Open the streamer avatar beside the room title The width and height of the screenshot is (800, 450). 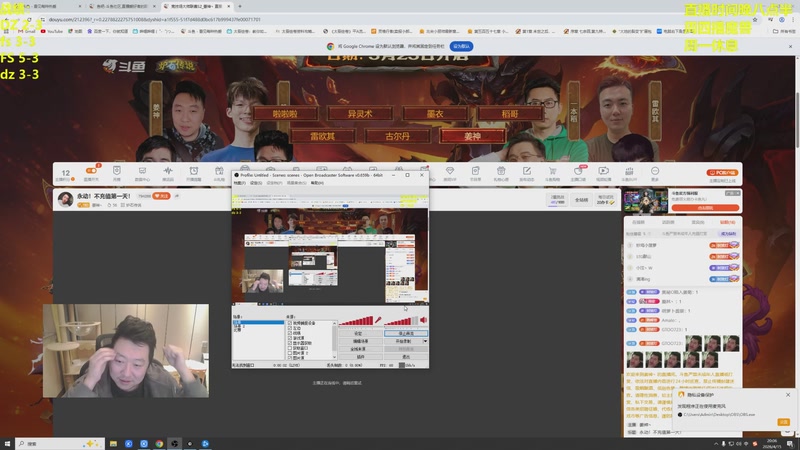(x=65, y=199)
